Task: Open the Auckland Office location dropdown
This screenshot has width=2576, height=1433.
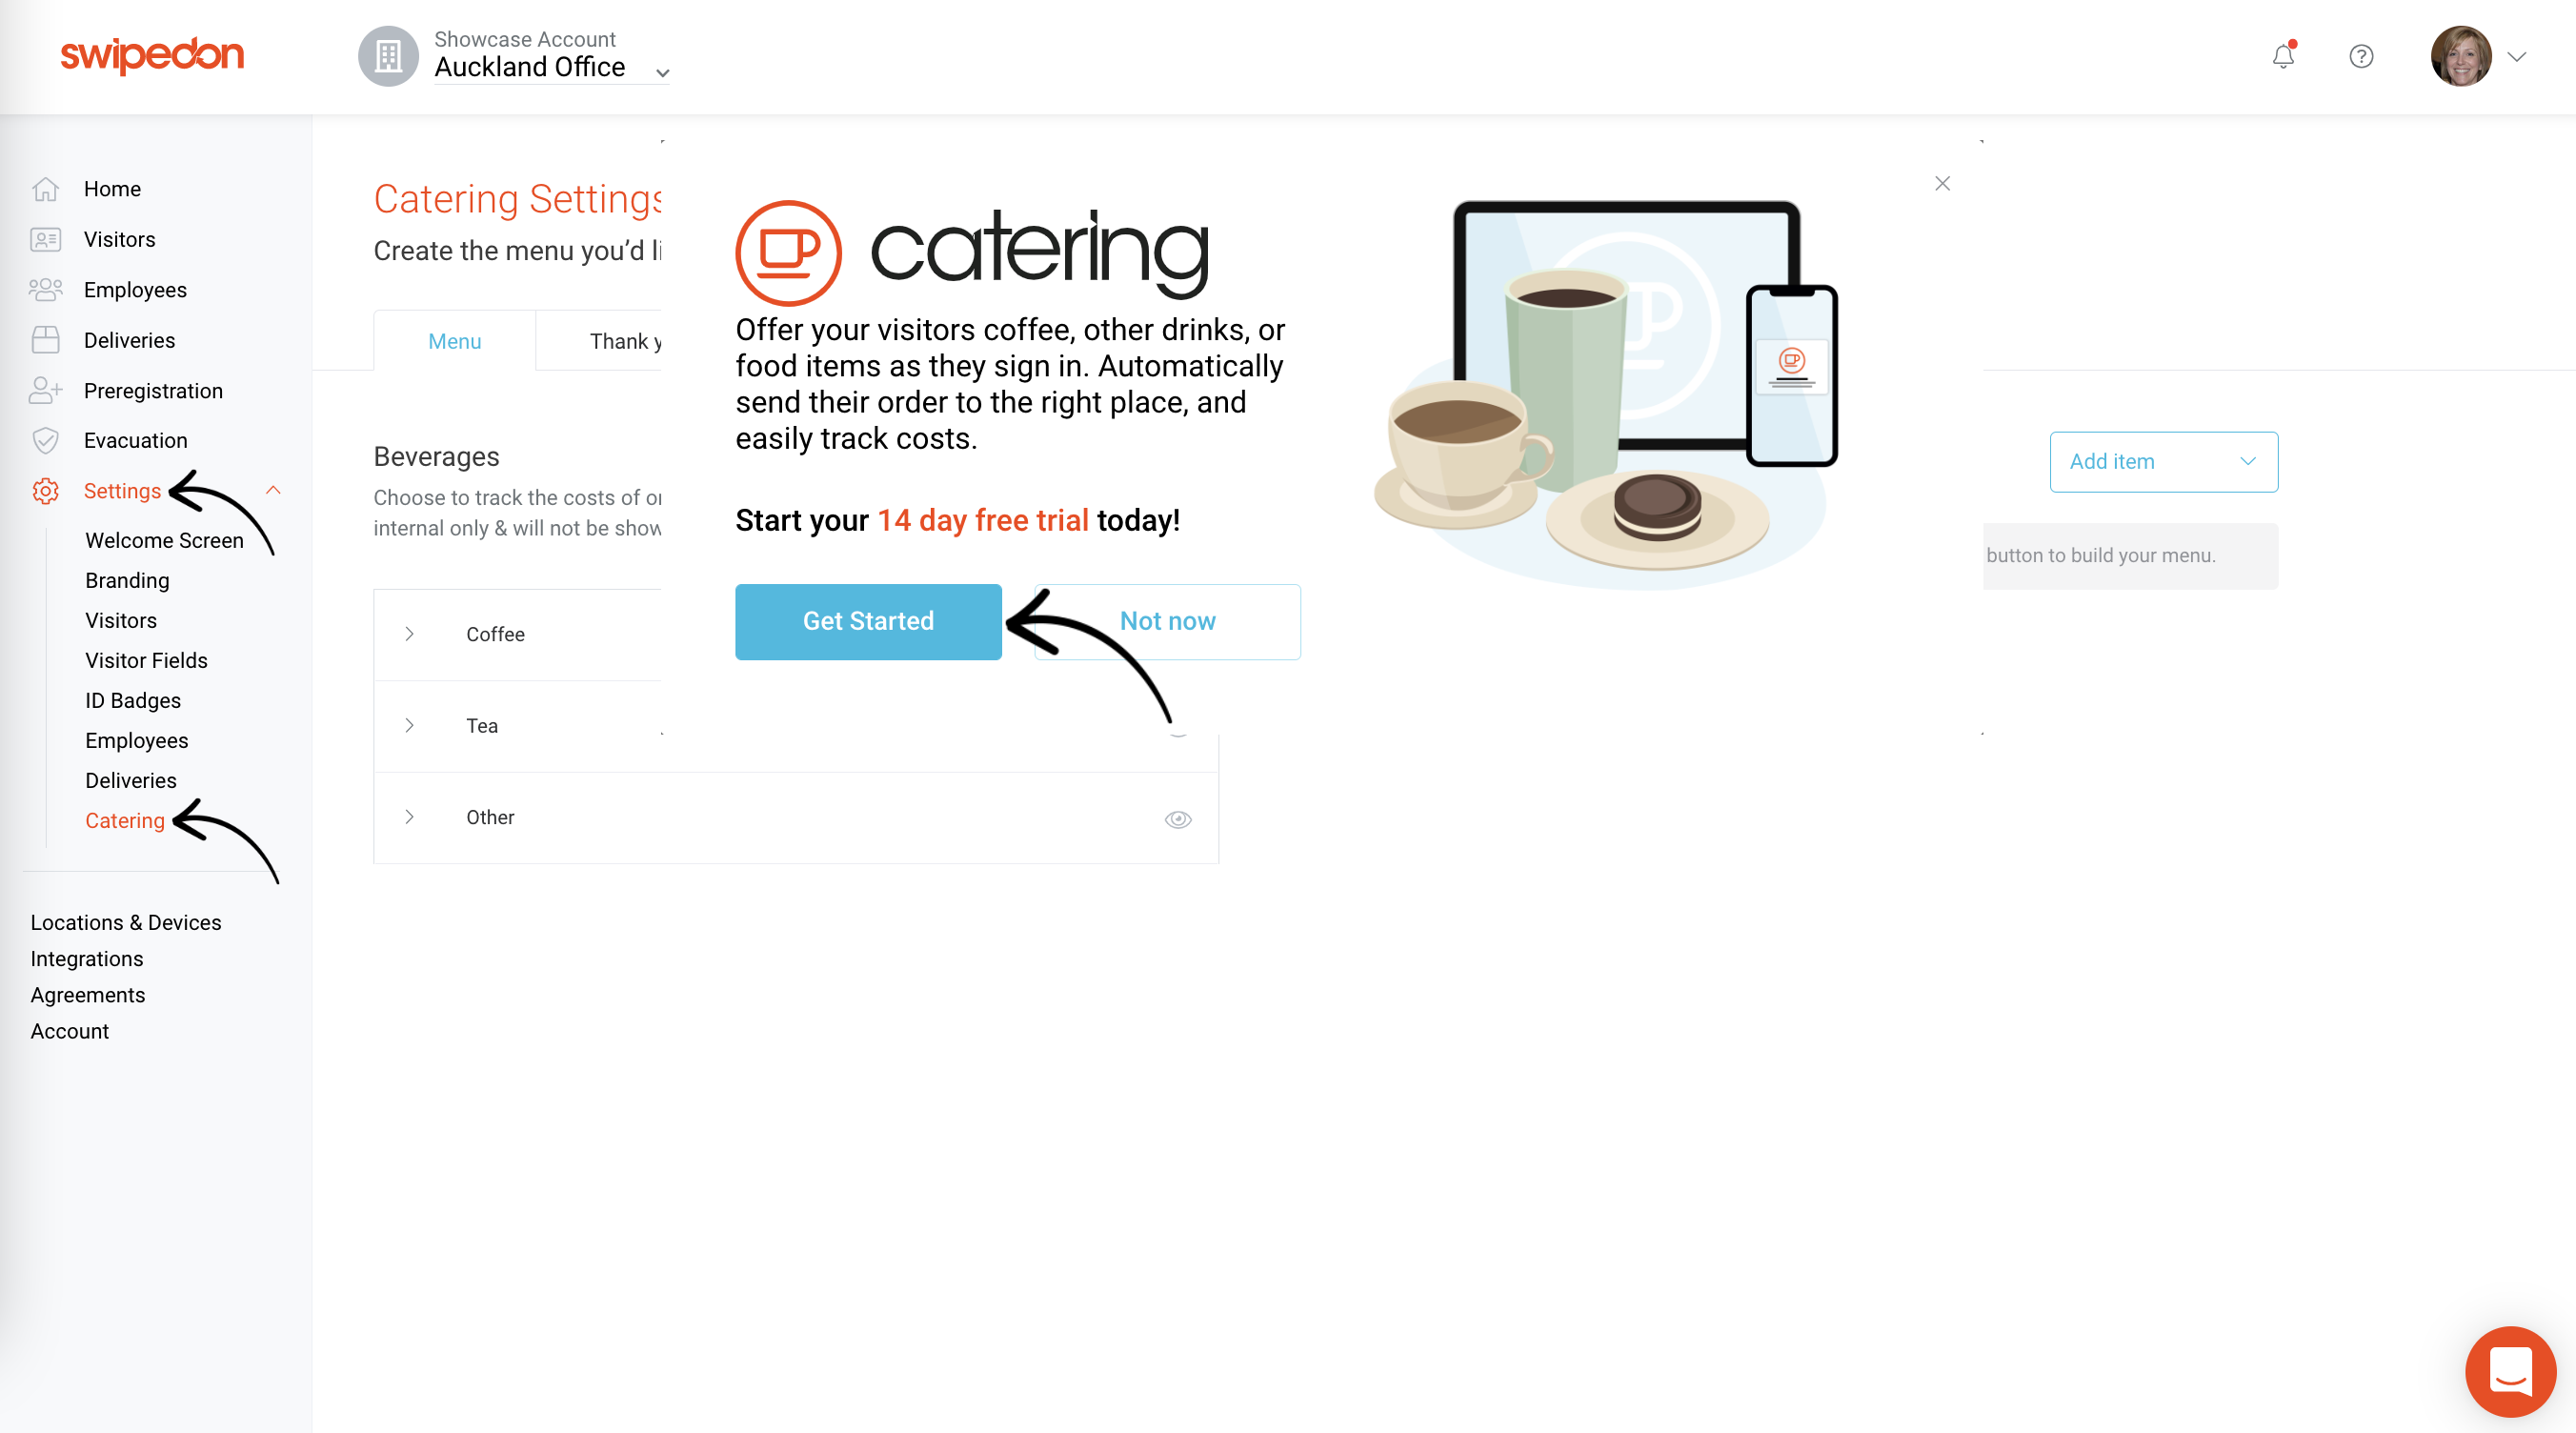Action: 552,67
